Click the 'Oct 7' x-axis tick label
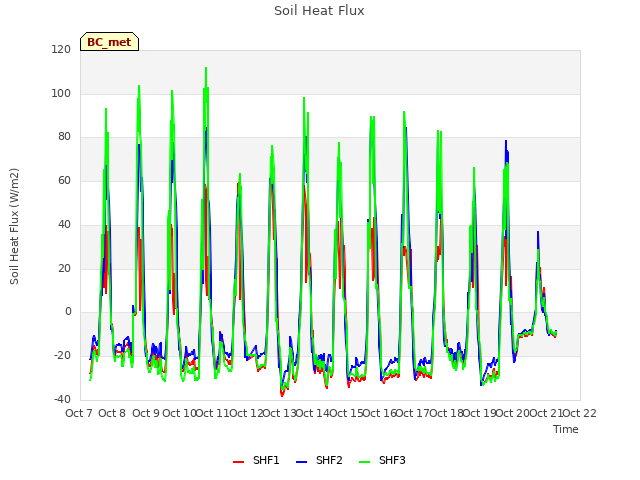This screenshot has height=480, width=640. [79, 413]
